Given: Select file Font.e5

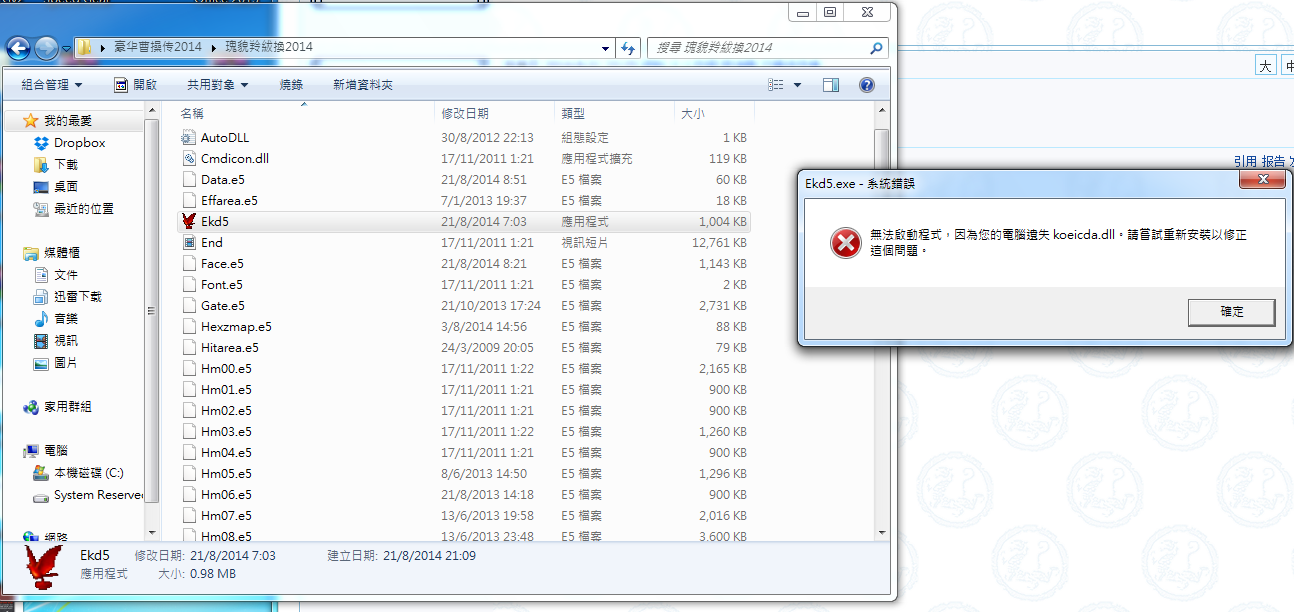Looking at the screenshot, I should pyautogui.click(x=221, y=284).
